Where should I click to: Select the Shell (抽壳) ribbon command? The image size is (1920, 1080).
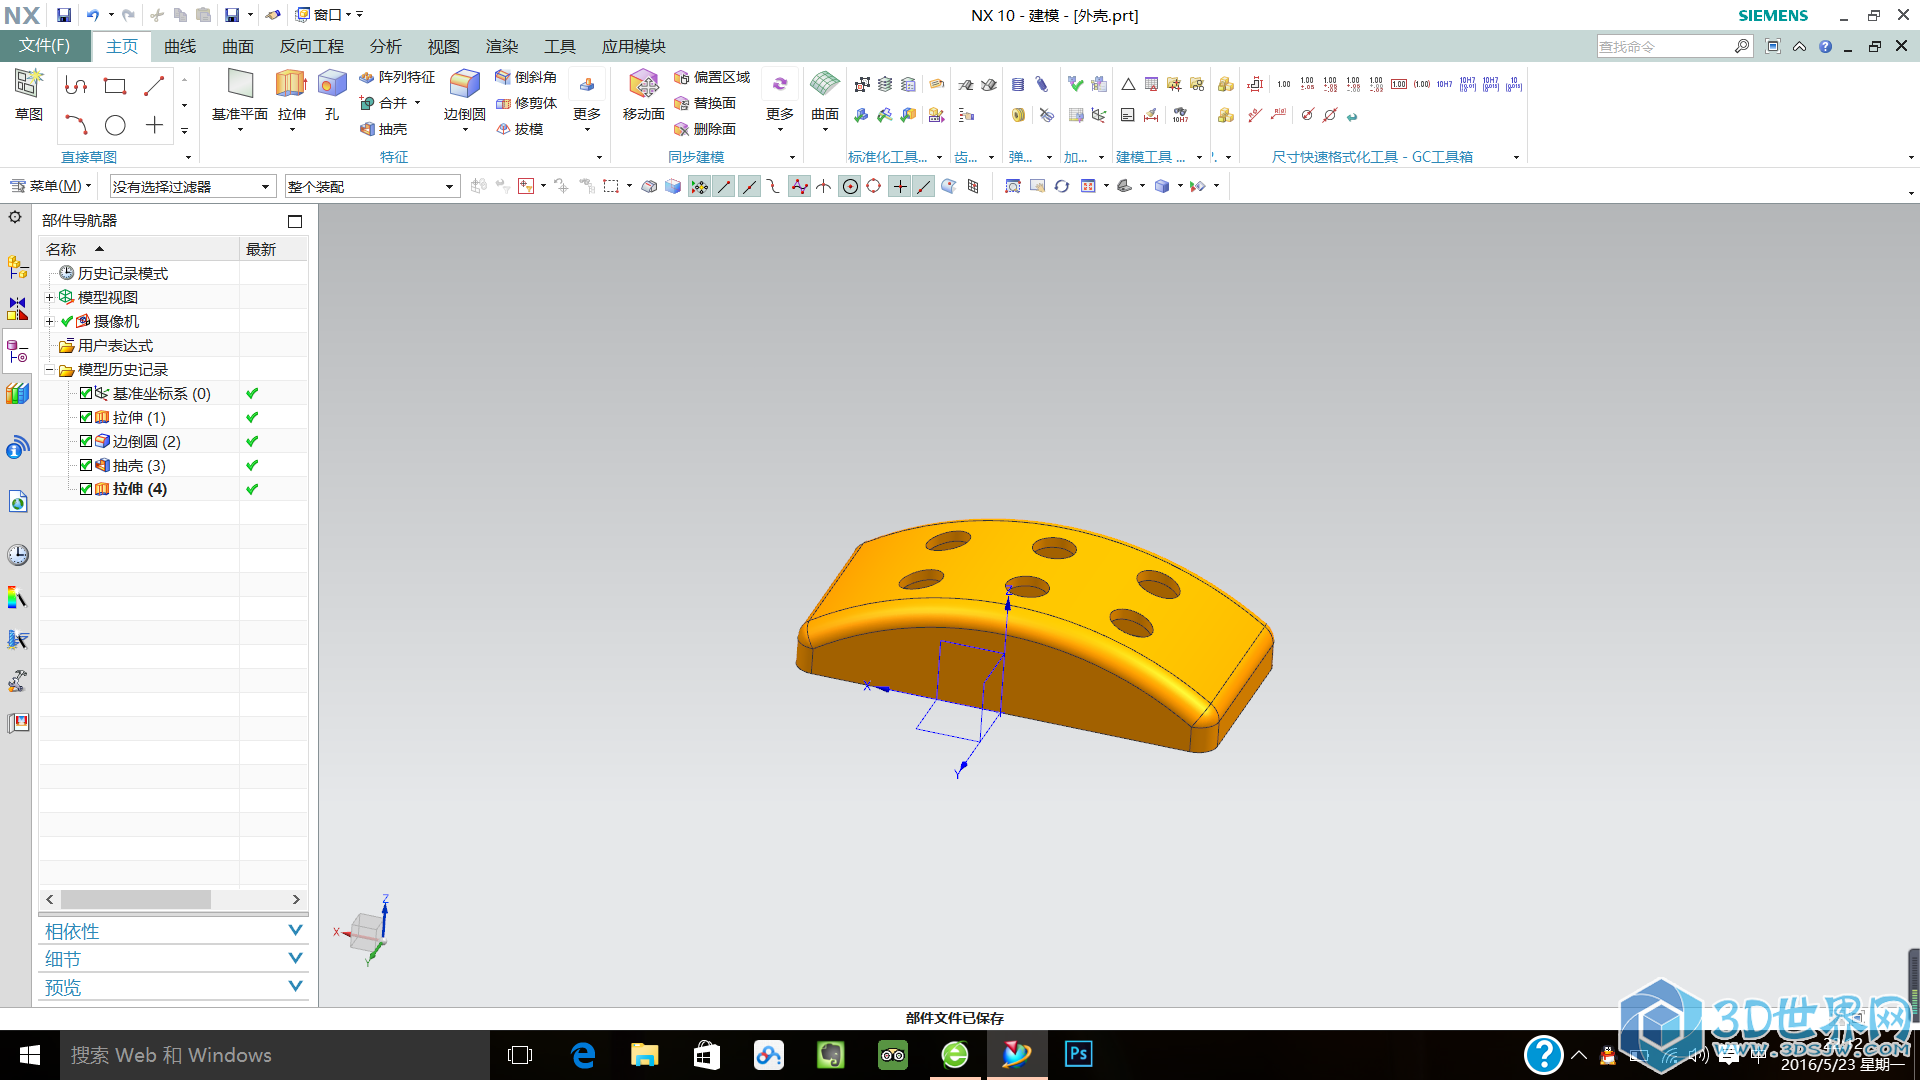point(384,129)
